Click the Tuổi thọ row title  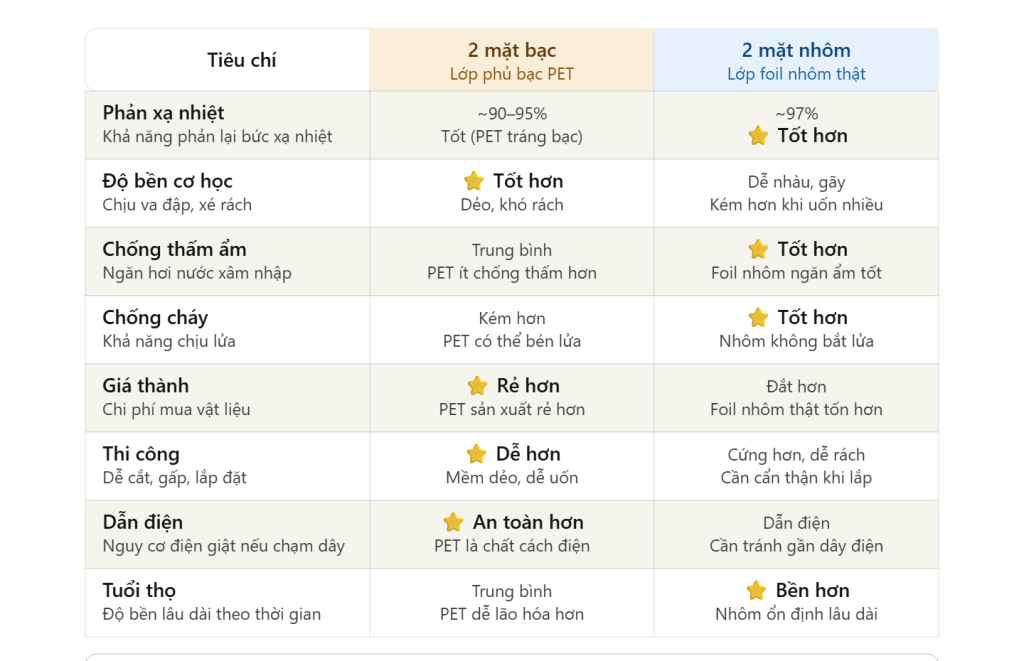point(139,590)
